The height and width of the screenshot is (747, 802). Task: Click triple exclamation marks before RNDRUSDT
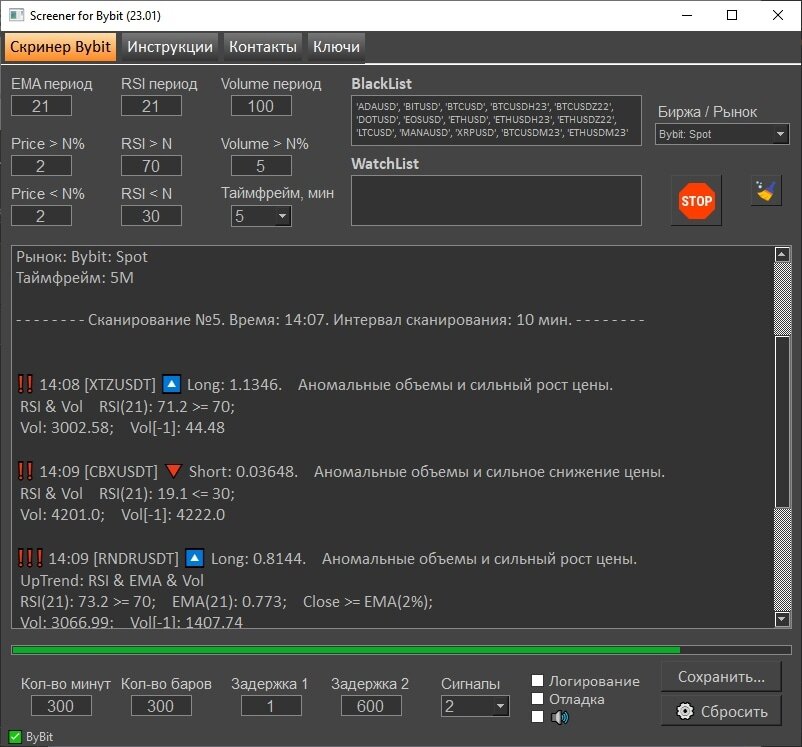pos(30,558)
